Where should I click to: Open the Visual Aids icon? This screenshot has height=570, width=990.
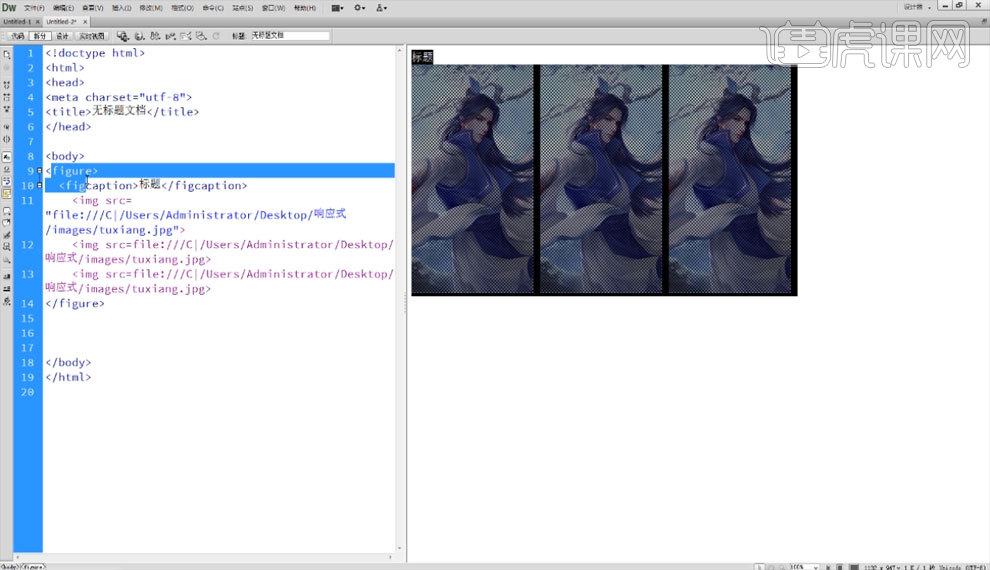[x=201, y=36]
